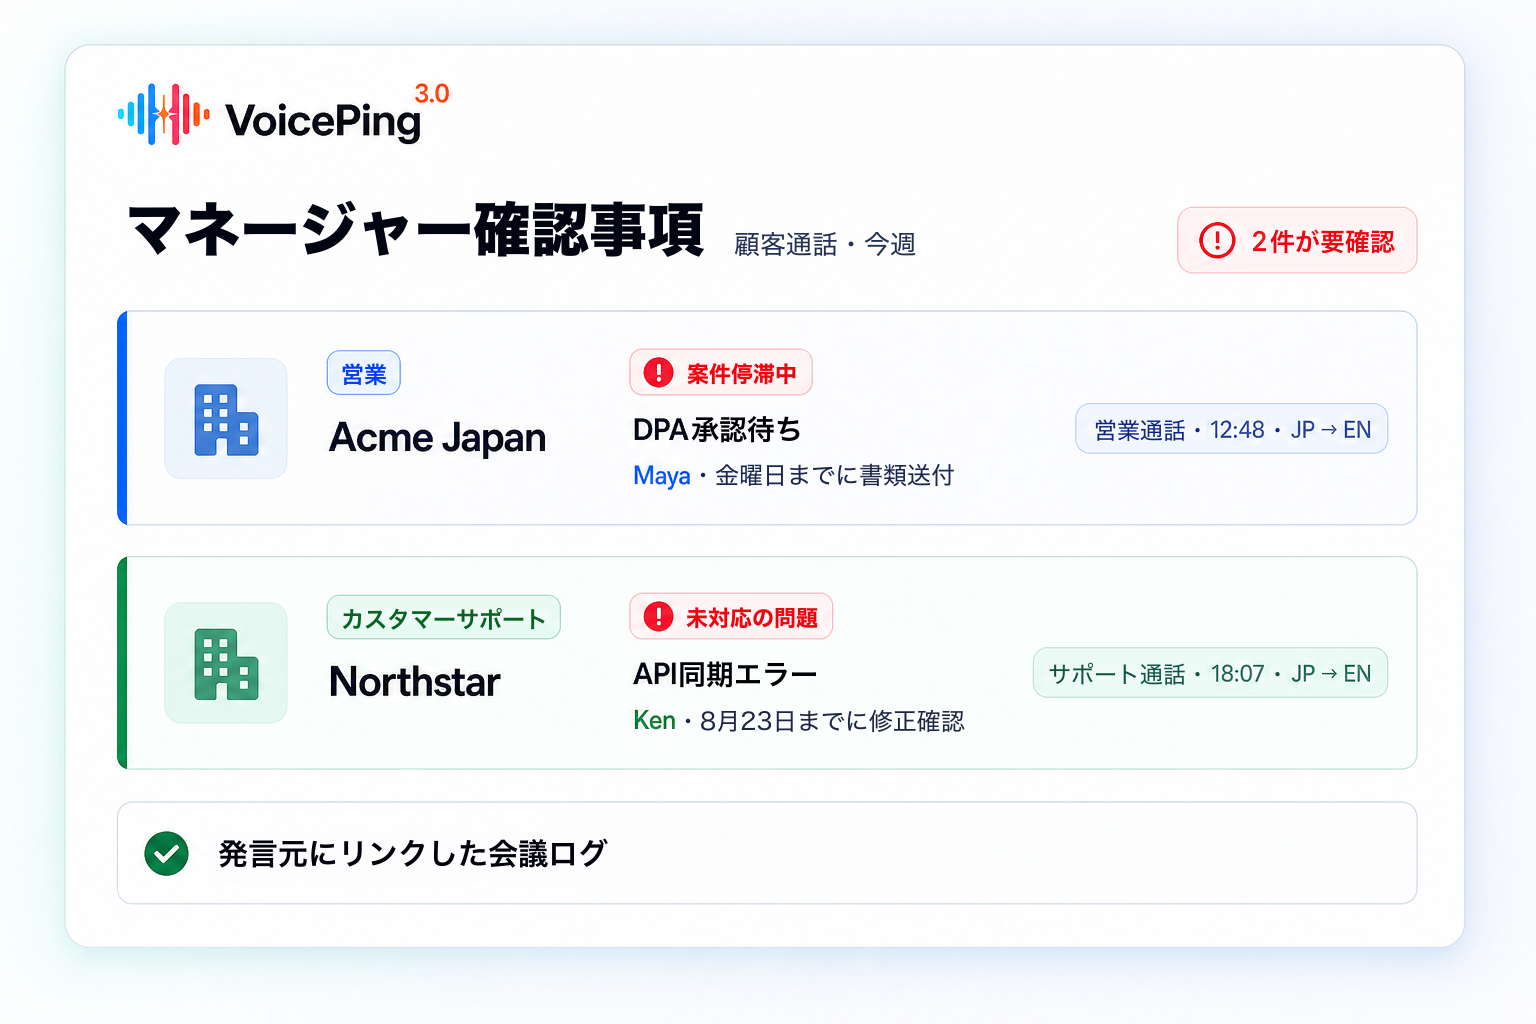Screen dimensions: 1536x1024
Task: Click the red exclamation icon on 未対応の問題
Action: (658, 617)
